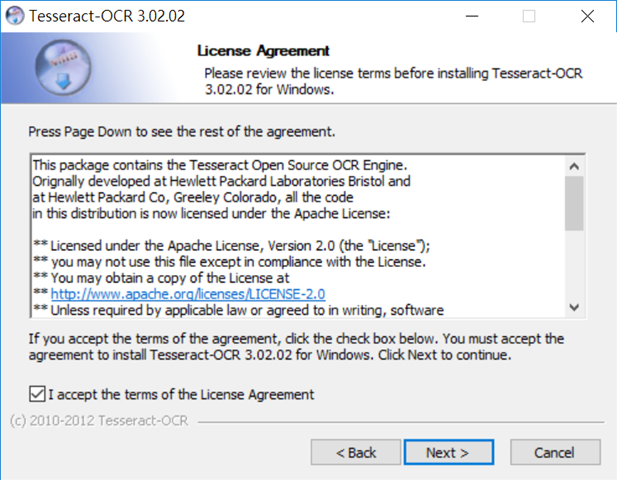
Task: Close the Tesseract-OCR setup window
Action: (587, 16)
